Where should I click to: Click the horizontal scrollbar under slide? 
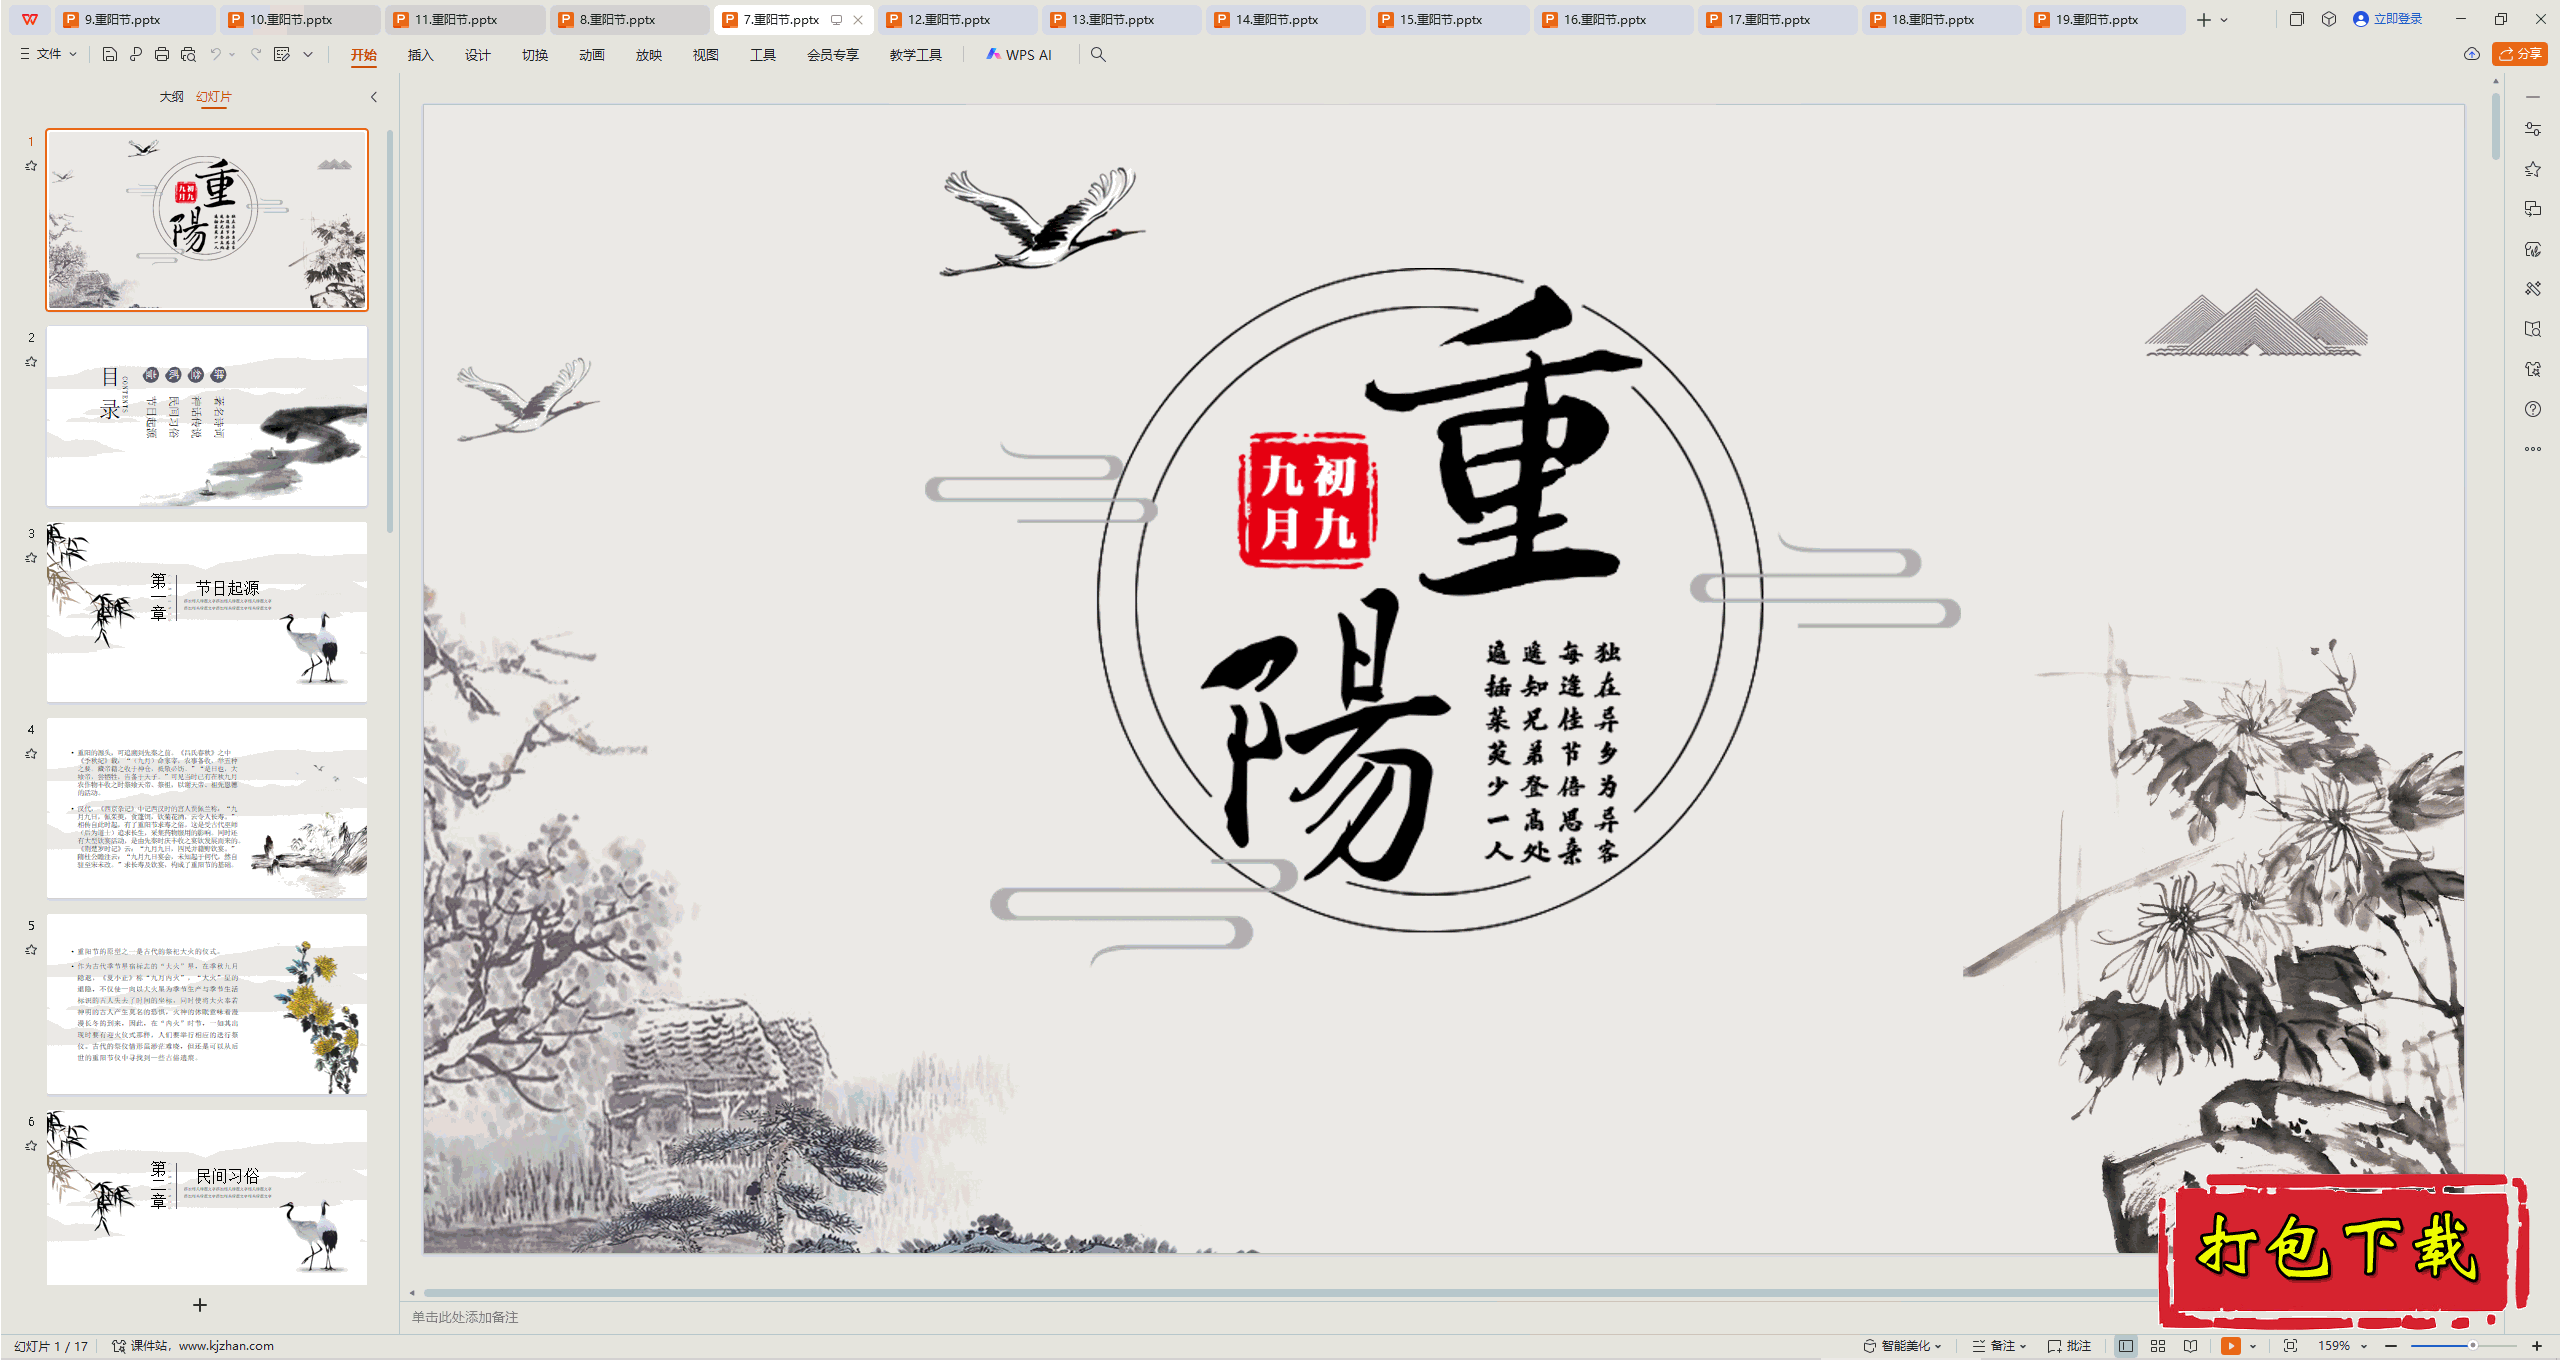tap(1290, 1293)
